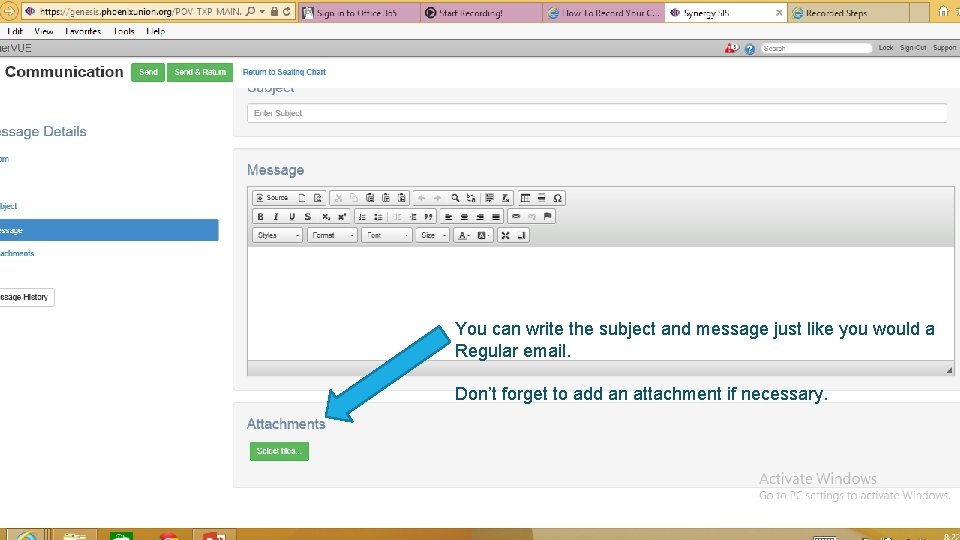Click the Redo arrow in editor toolbar
The height and width of the screenshot is (540, 960).
click(x=437, y=198)
